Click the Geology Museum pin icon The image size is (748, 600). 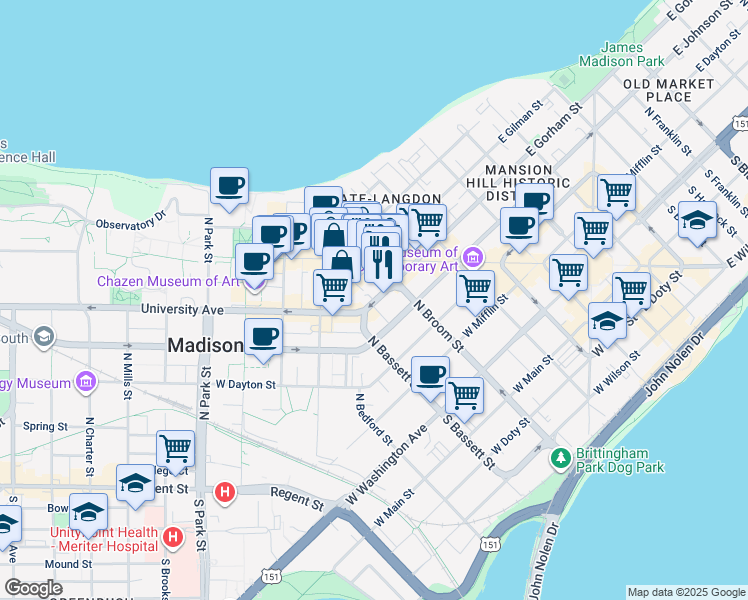pyautogui.click(x=85, y=382)
